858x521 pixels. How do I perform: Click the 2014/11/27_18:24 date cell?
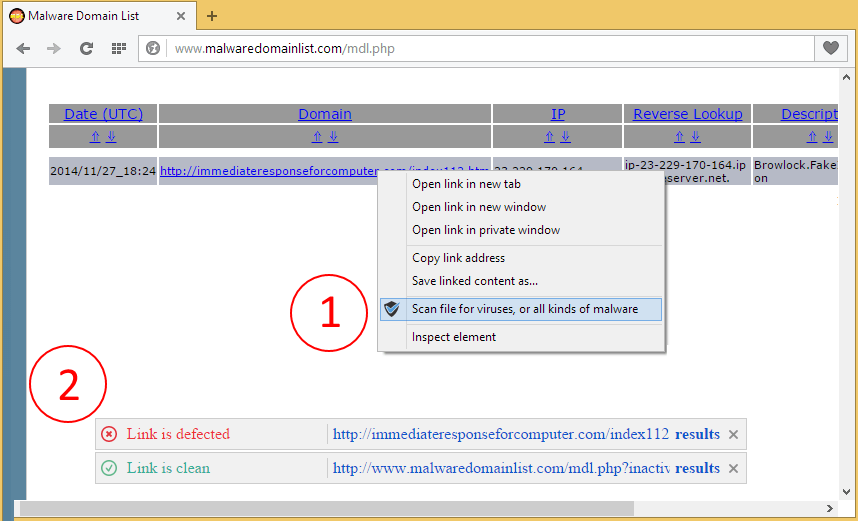pos(103,171)
